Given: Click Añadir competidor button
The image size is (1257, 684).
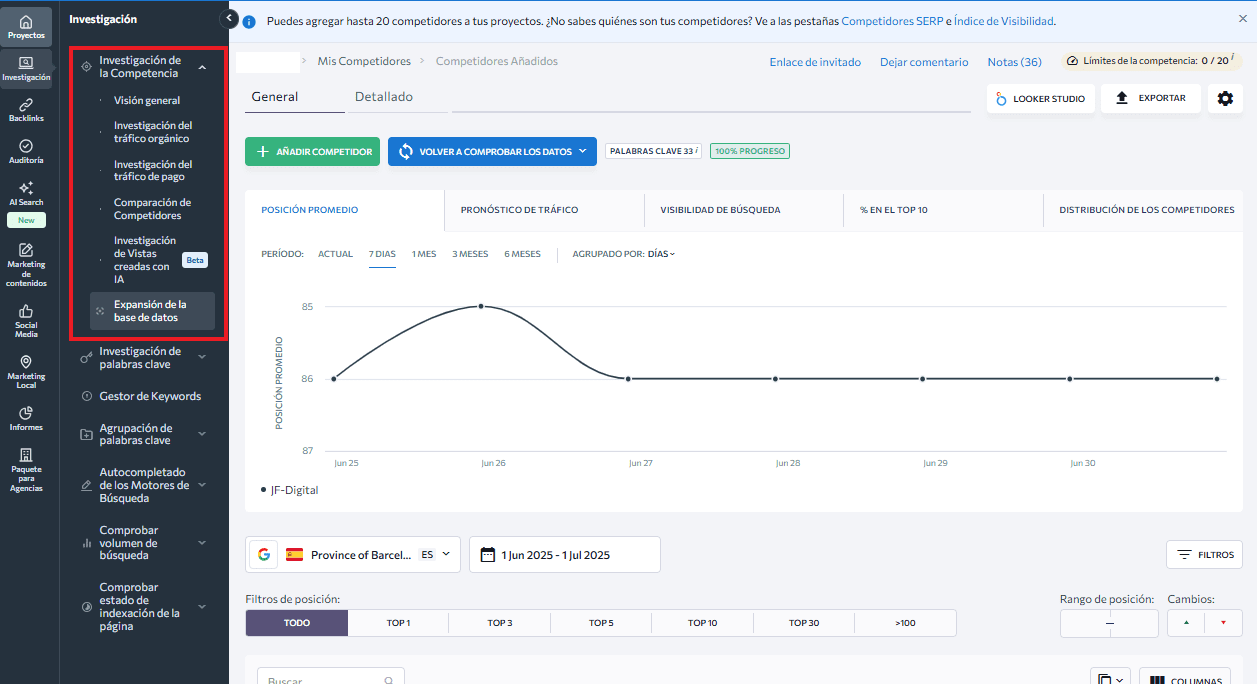Looking at the screenshot, I should [x=312, y=152].
